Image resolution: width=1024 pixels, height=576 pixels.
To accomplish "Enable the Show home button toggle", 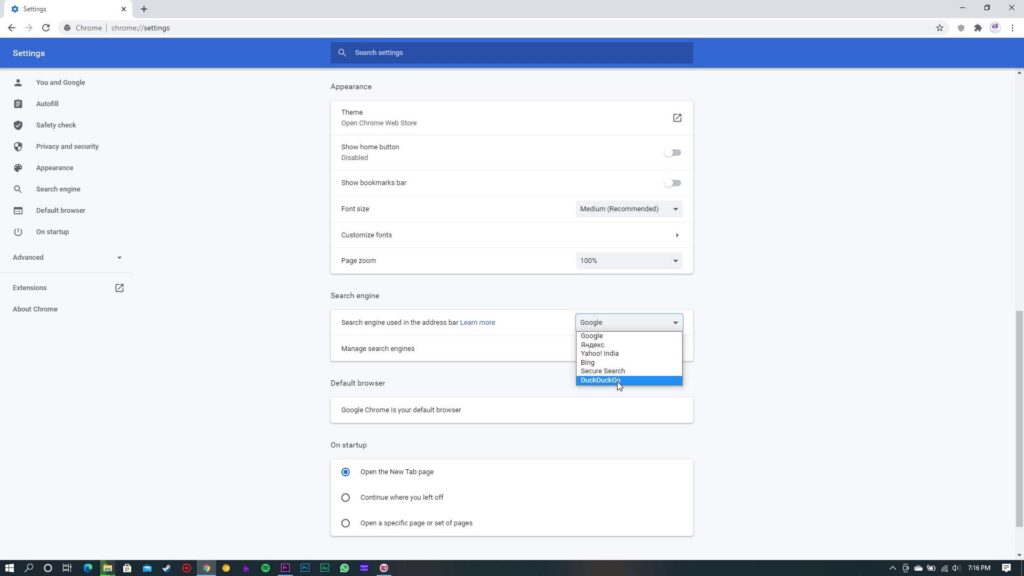I will tap(673, 153).
